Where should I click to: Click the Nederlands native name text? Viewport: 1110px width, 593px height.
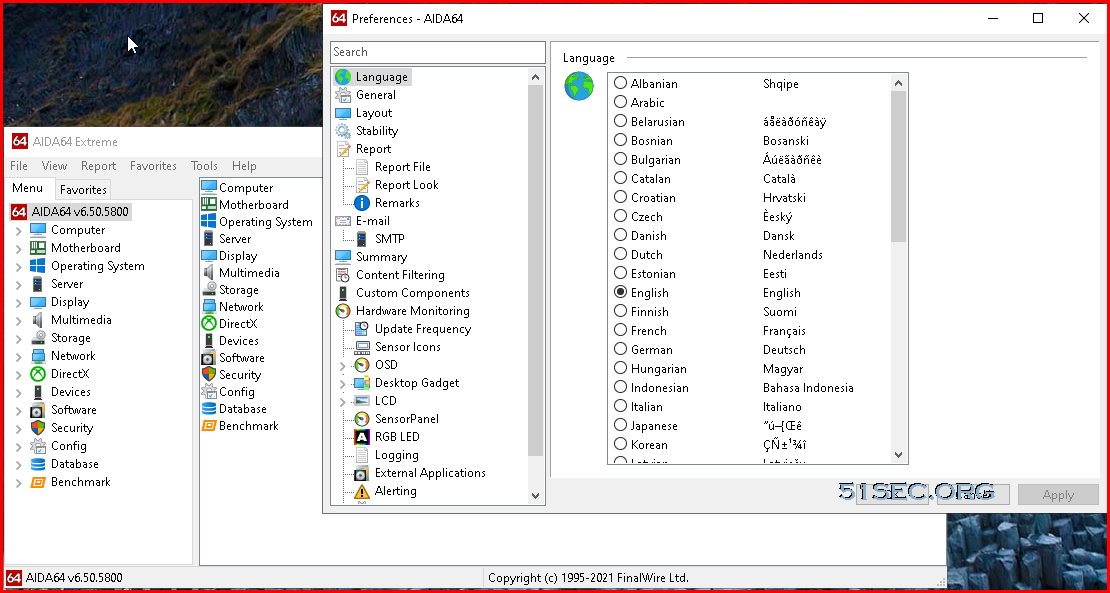pyautogui.click(x=793, y=255)
